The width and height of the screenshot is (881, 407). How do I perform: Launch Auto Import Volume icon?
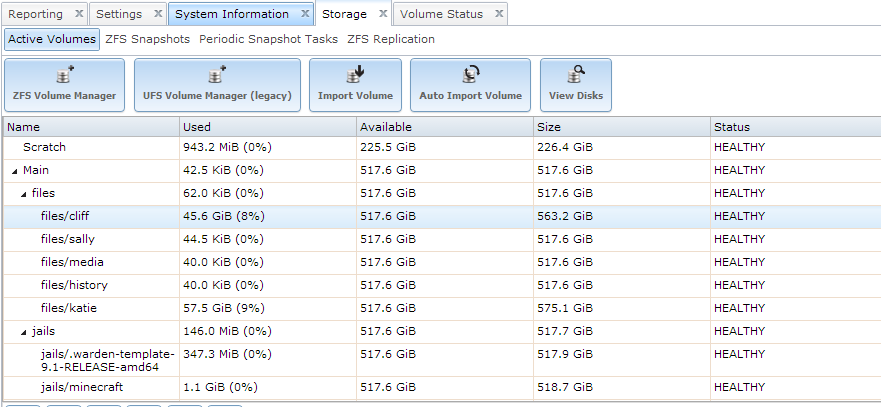(470, 75)
